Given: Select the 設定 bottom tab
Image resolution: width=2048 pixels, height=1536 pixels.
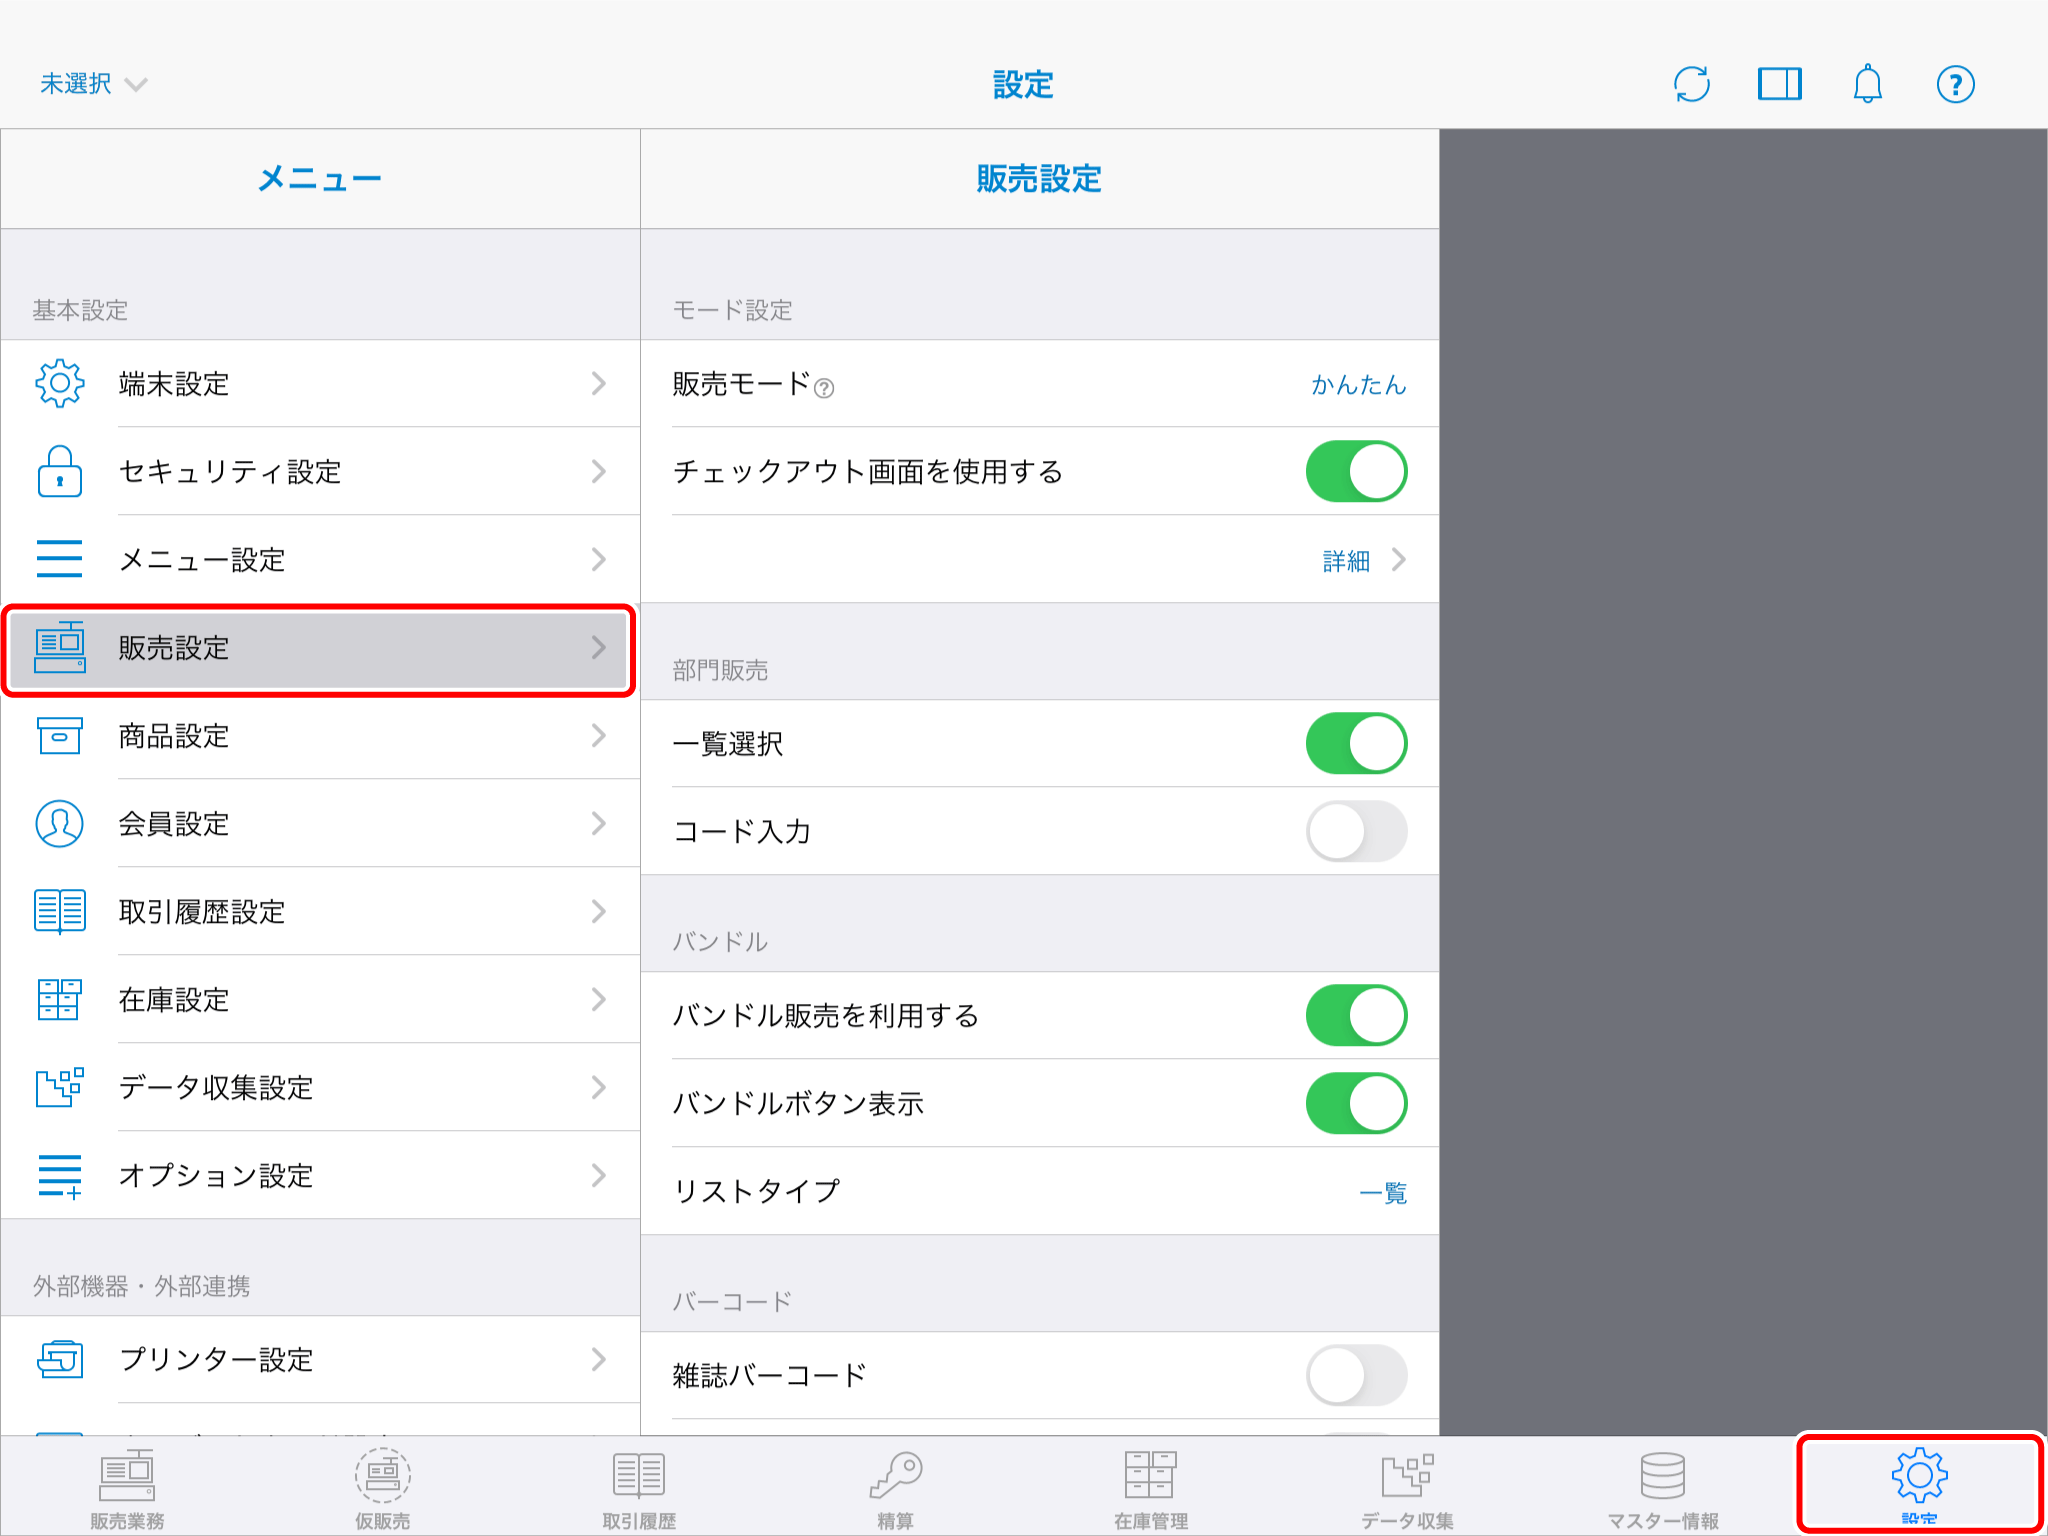Looking at the screenshot, I should [1919, 1485].
